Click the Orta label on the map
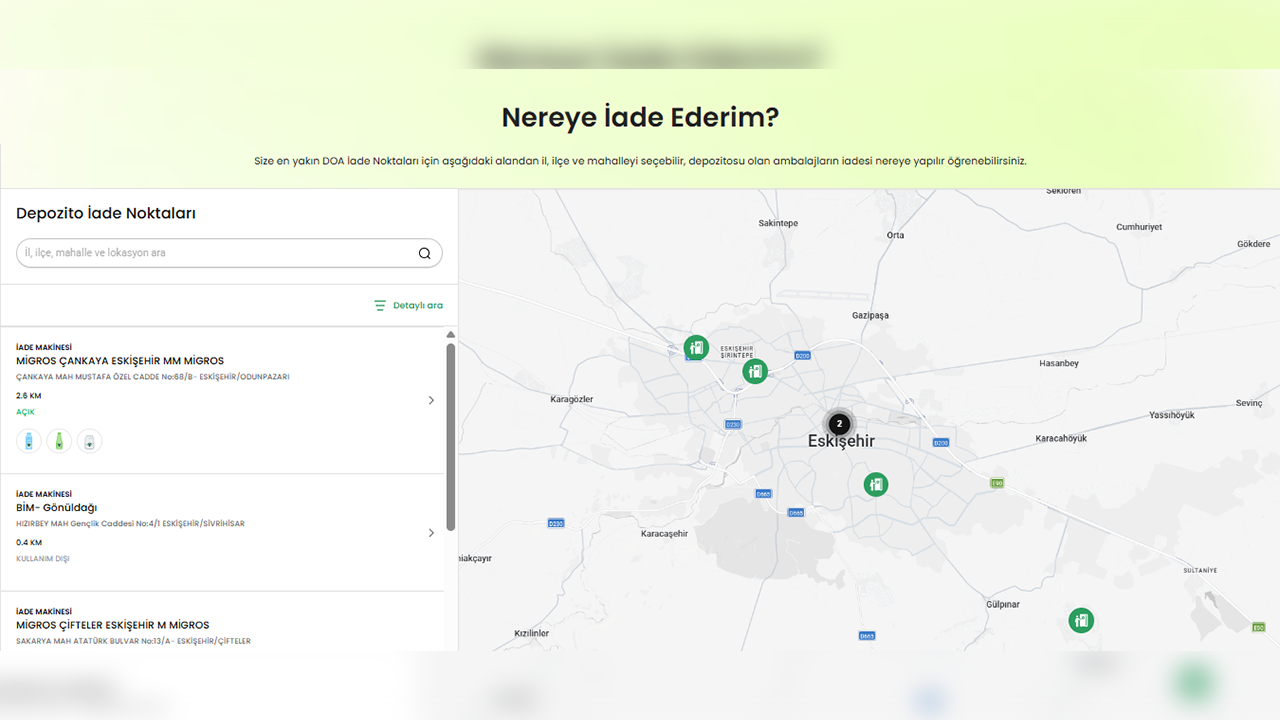Viewport: 1280px width, 720px height. tap(895, 235)
